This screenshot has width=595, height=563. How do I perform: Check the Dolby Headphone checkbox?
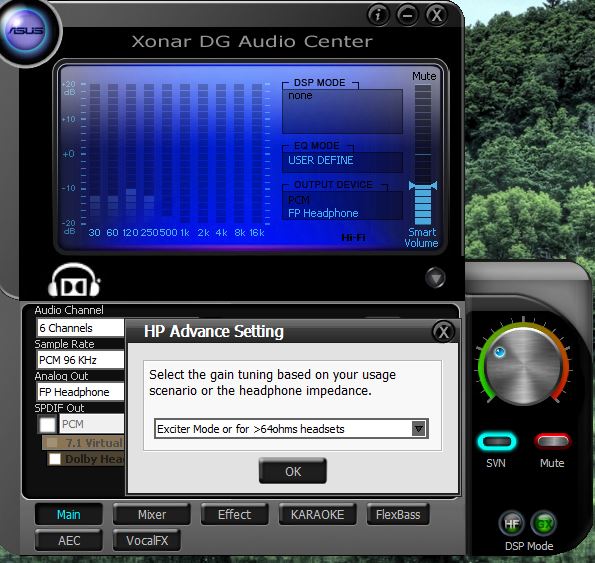(x=55, y=459)
